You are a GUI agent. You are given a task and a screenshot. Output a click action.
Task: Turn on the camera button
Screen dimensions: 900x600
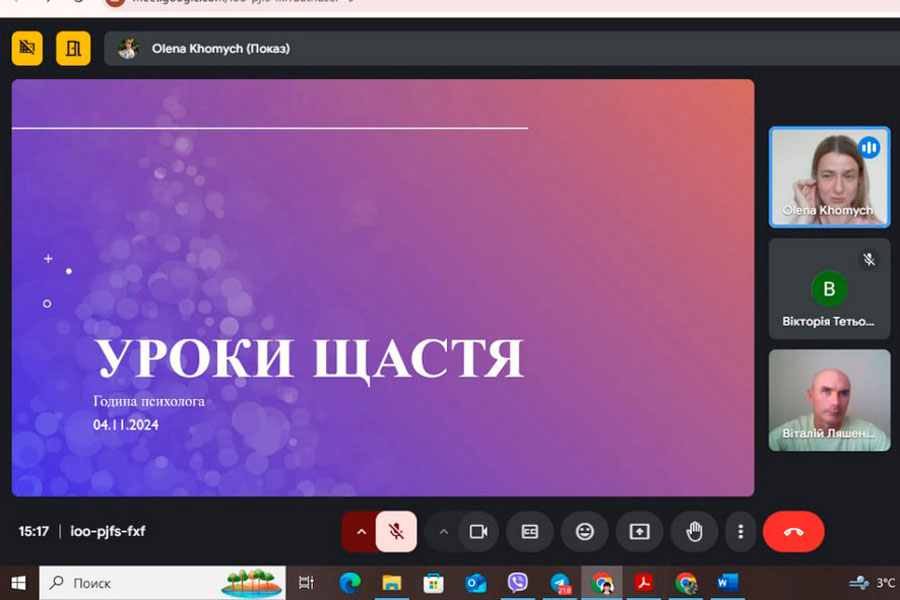[478, 532]
